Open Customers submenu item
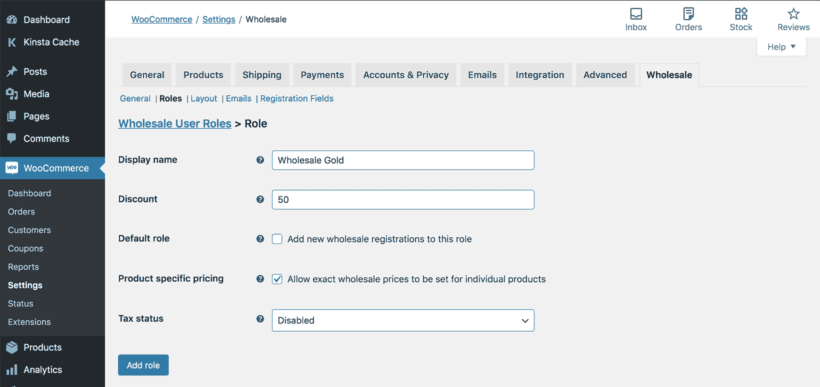Image resolution: width=820 pixels, height=387 pixels. (29, 230)
